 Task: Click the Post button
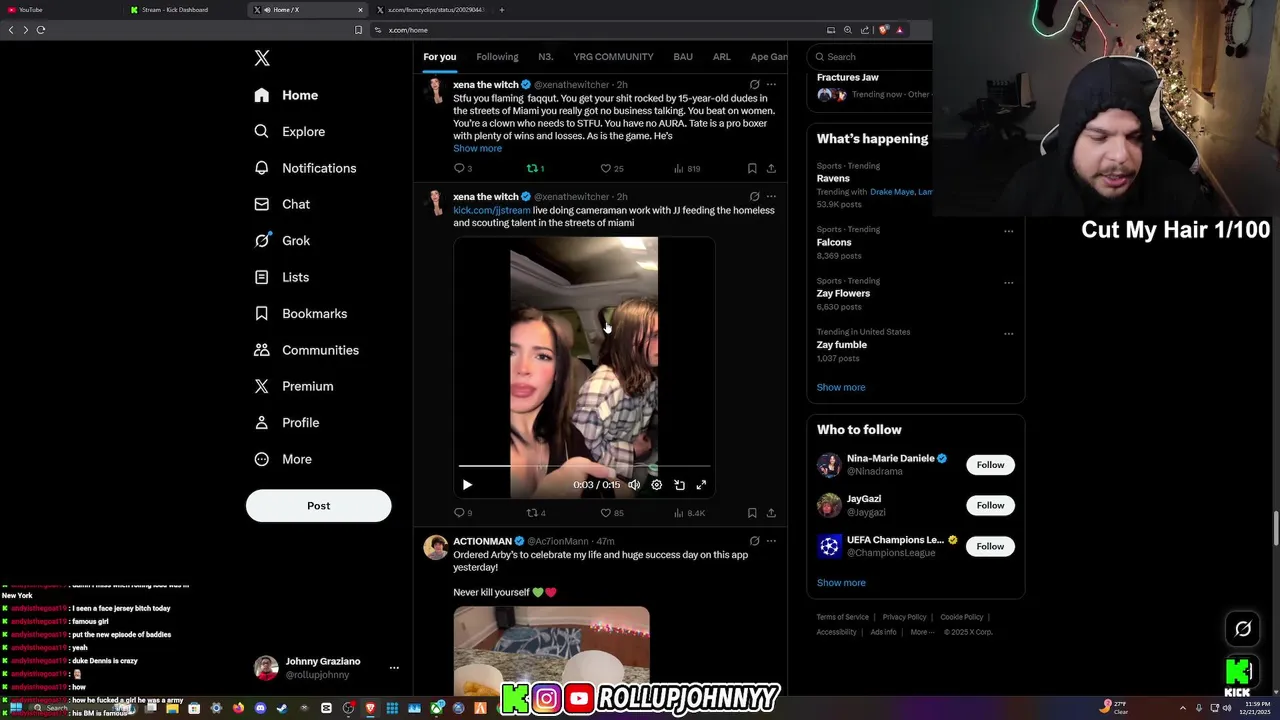pyautogui.click(x=318, y=505)
